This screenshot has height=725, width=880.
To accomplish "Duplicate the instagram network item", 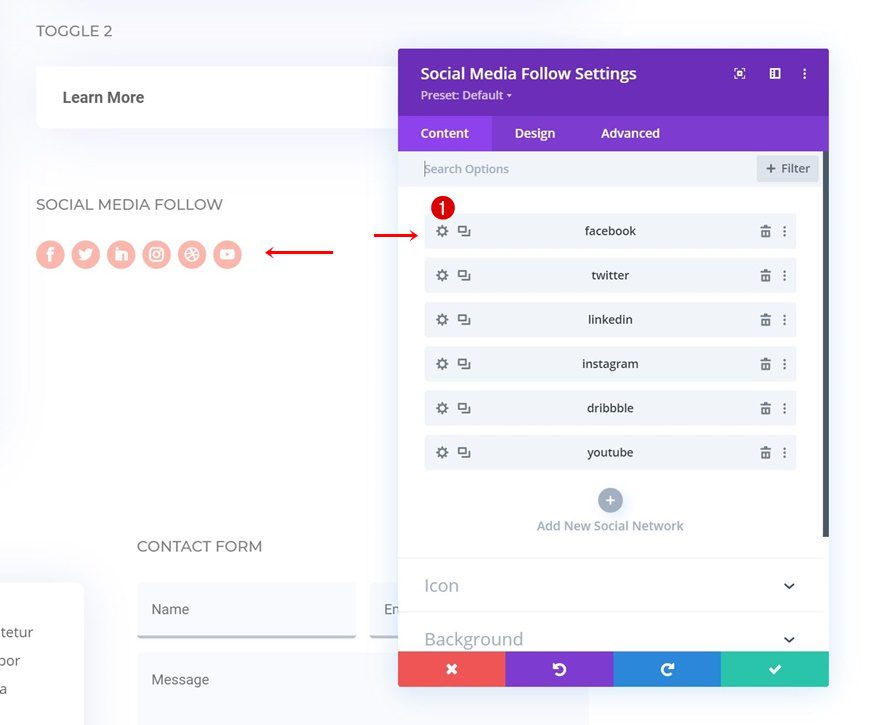I will 464,364.
